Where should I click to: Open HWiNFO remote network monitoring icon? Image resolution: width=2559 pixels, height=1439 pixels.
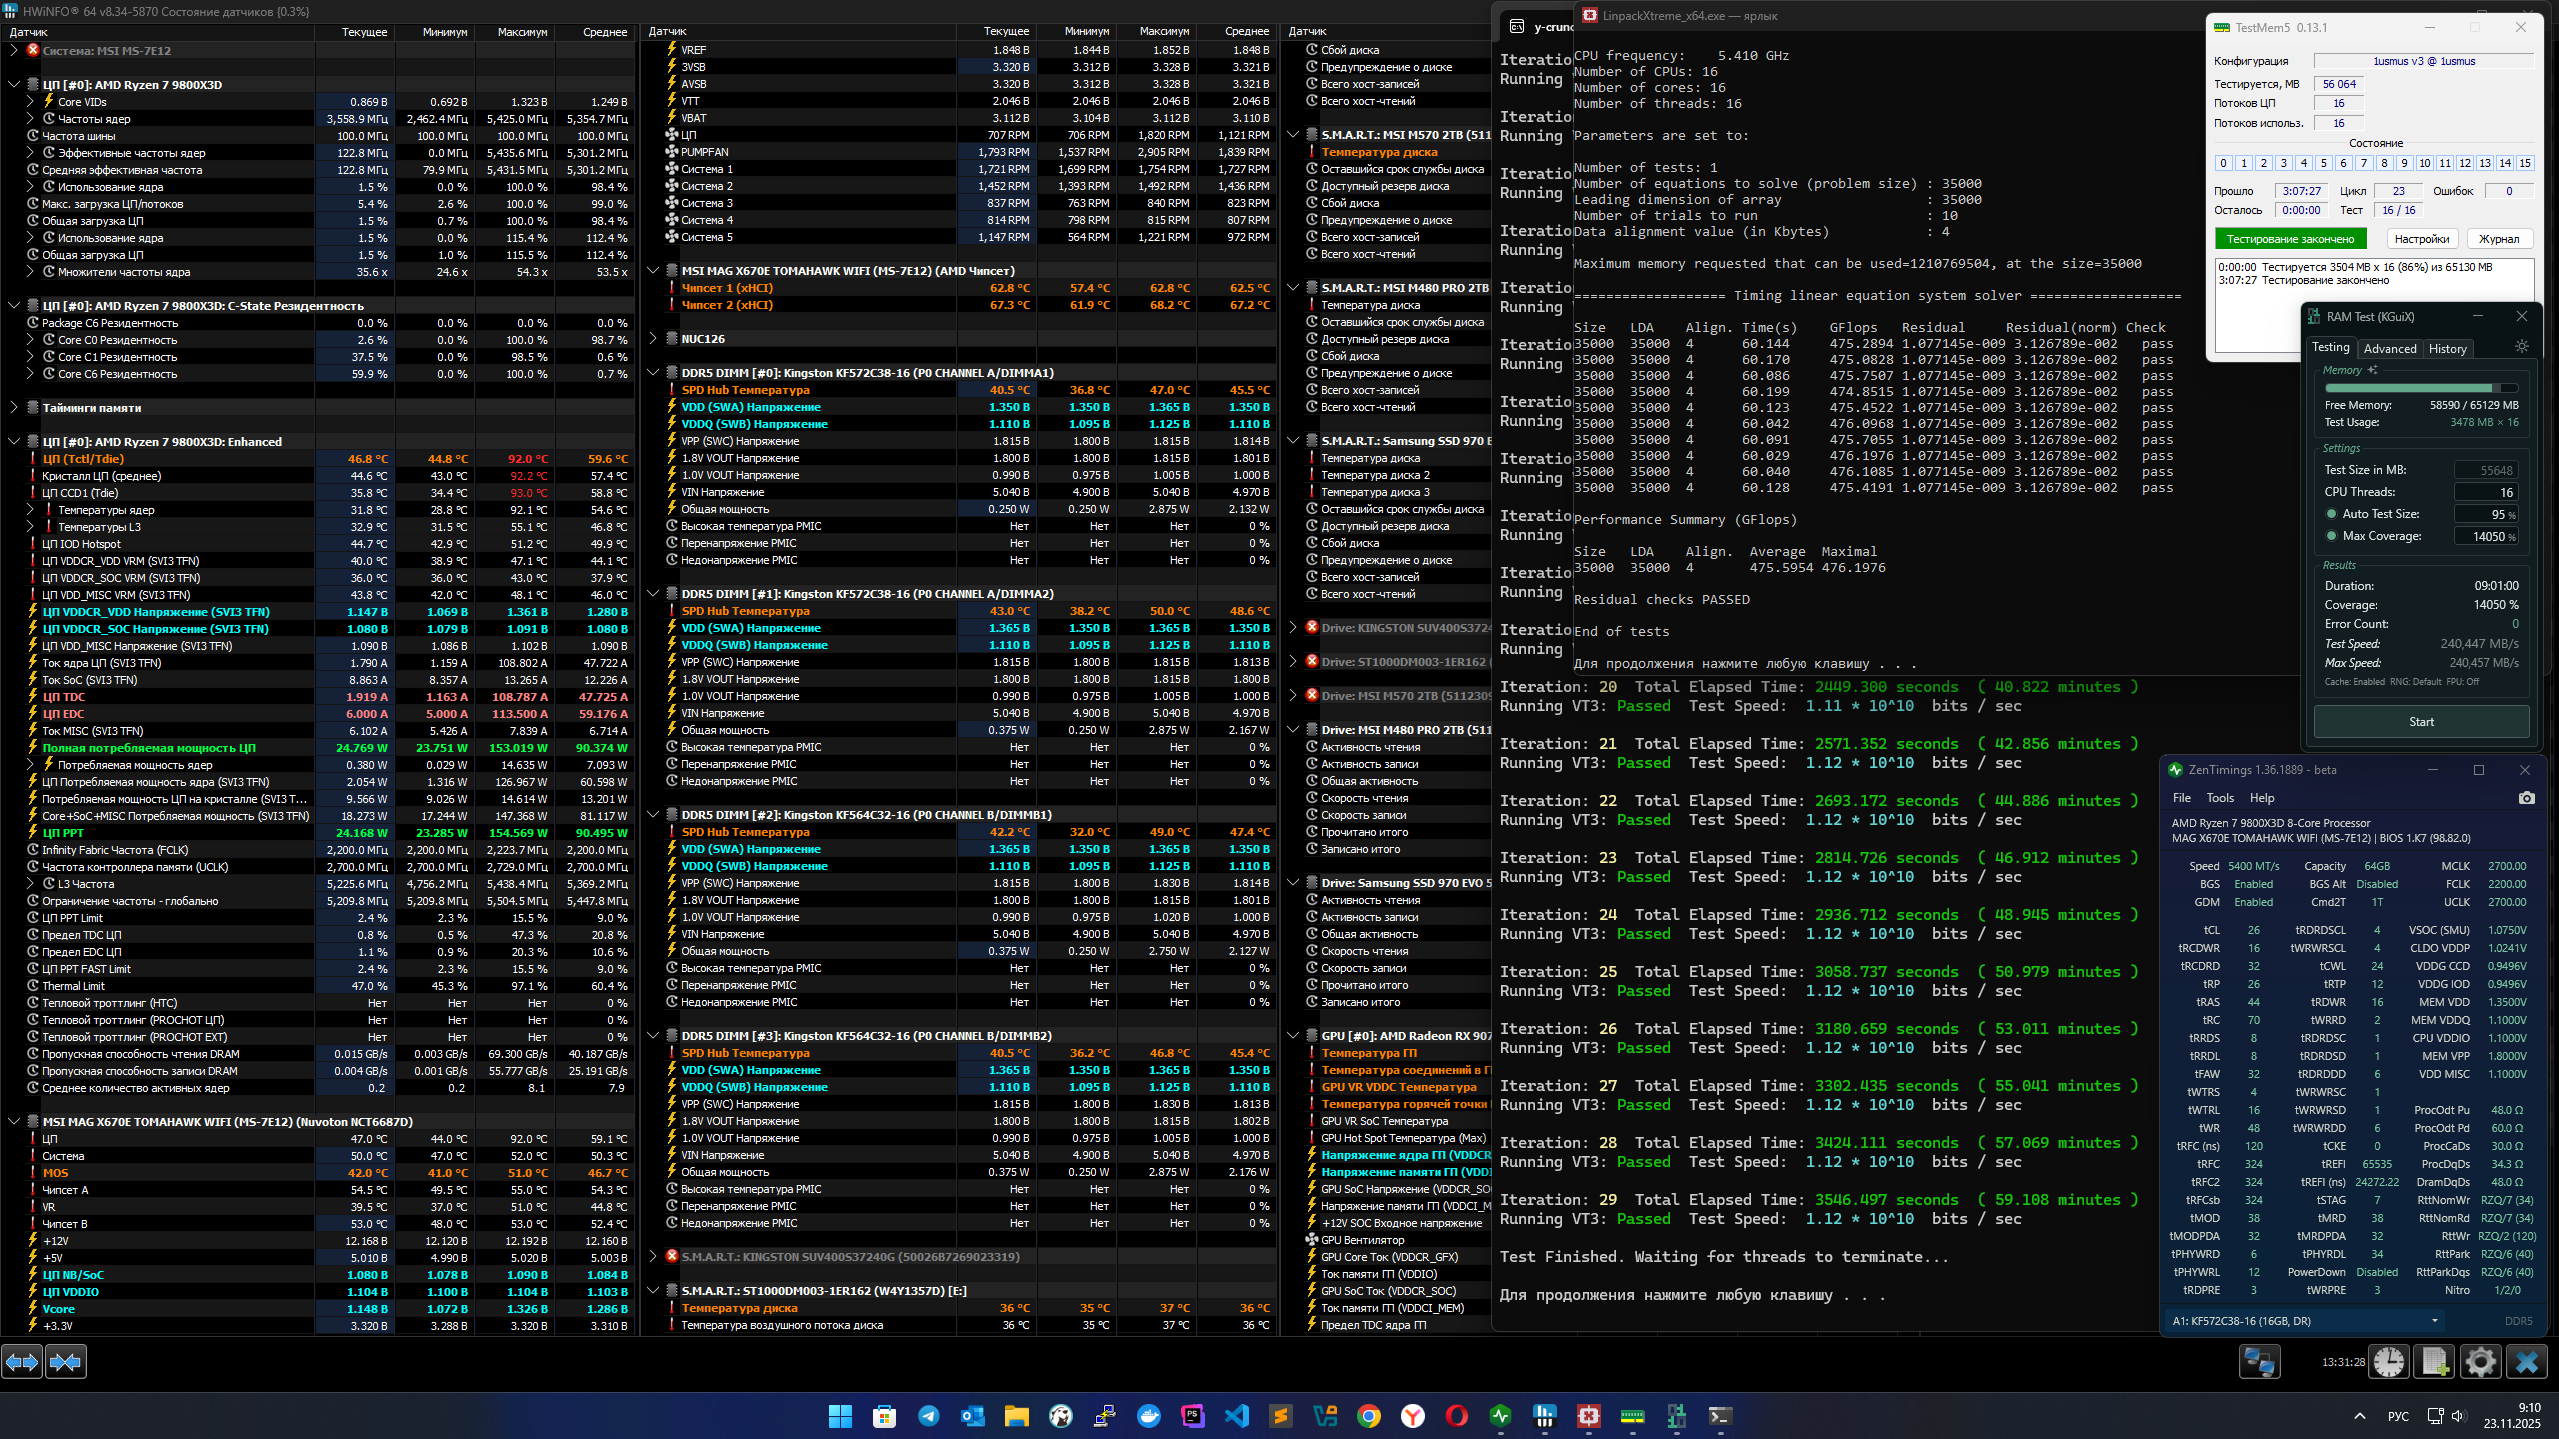(x=2259, y=1362)
